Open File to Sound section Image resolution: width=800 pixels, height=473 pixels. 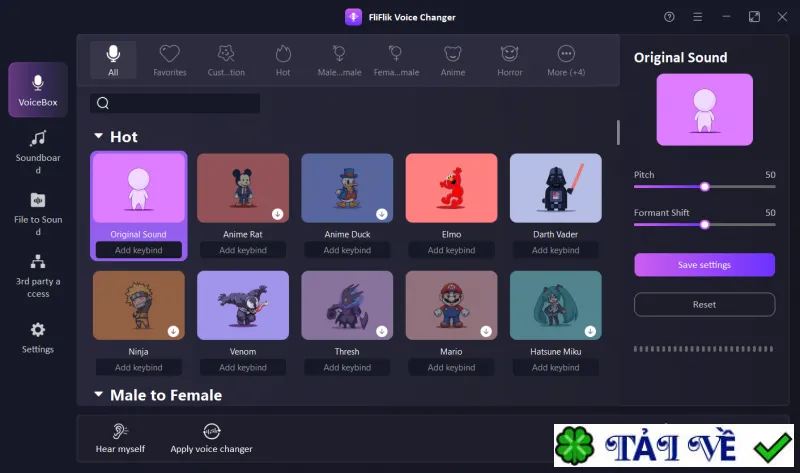click(x=38, y=214)
